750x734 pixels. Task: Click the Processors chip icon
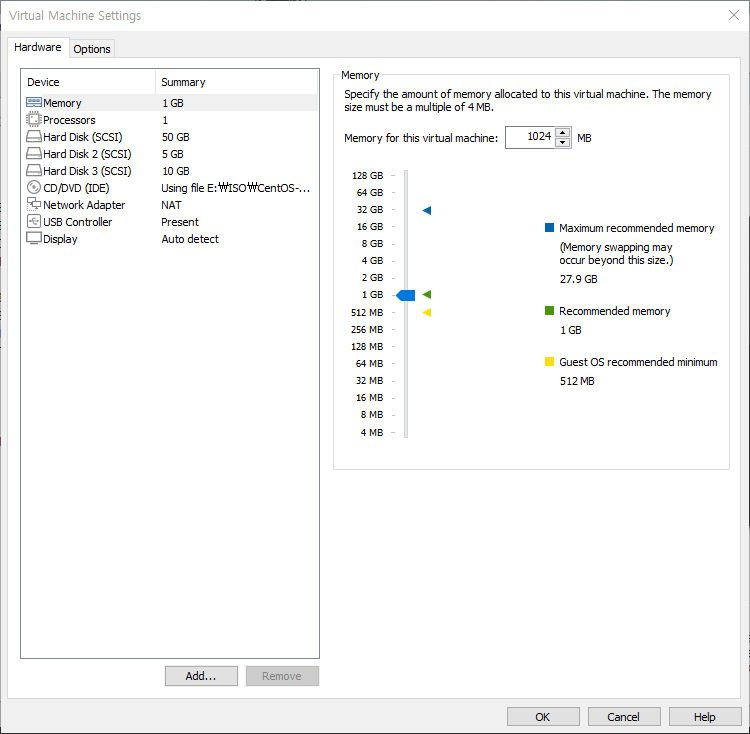click(33, 119)
